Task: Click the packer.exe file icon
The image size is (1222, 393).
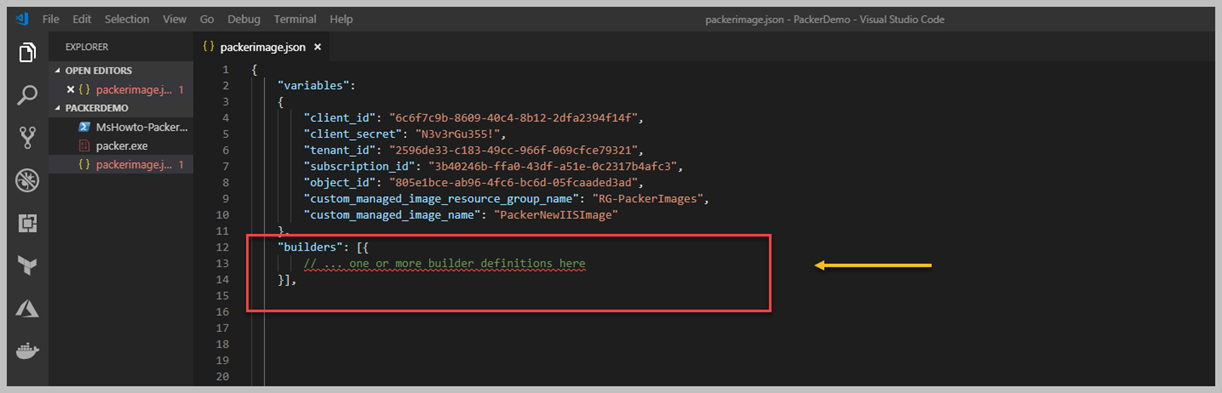Action: click(x=85, y=146)
